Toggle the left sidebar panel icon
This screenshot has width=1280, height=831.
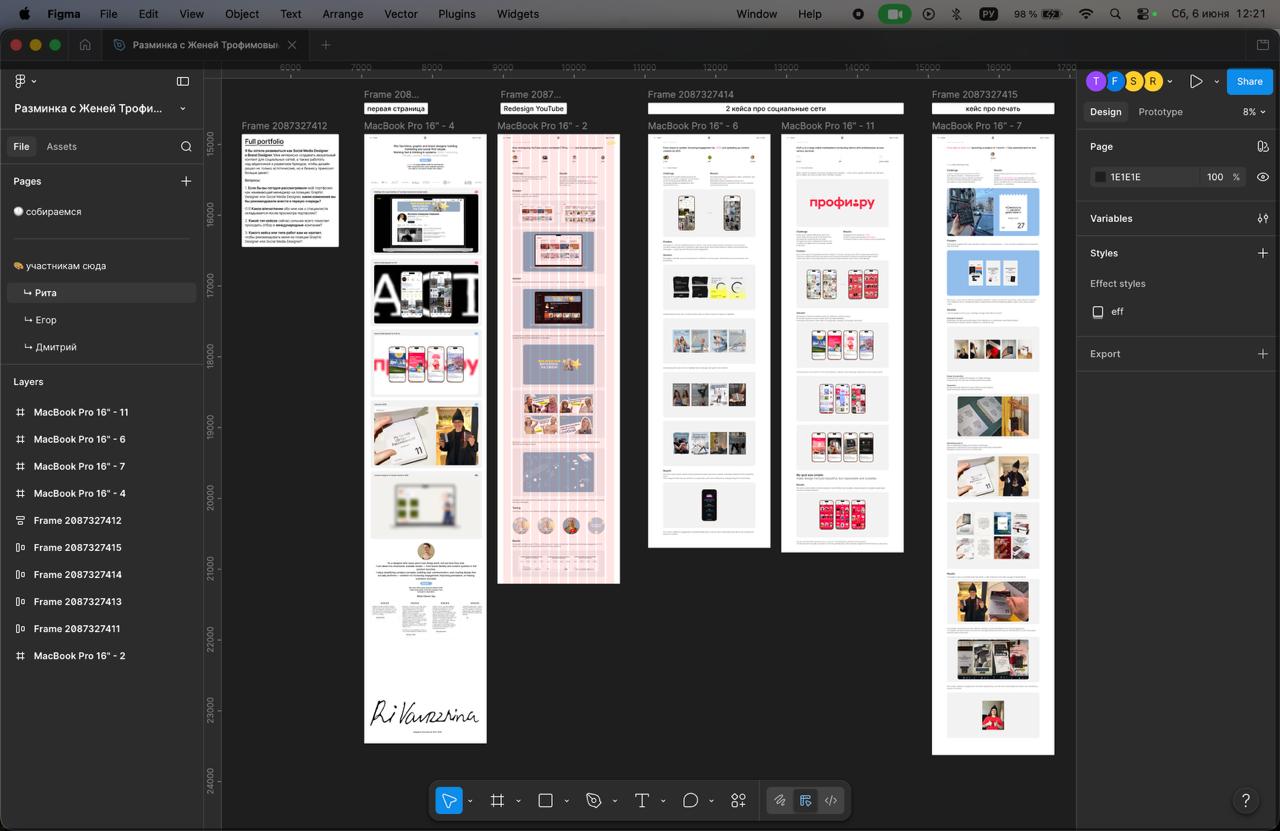(183, 81)
